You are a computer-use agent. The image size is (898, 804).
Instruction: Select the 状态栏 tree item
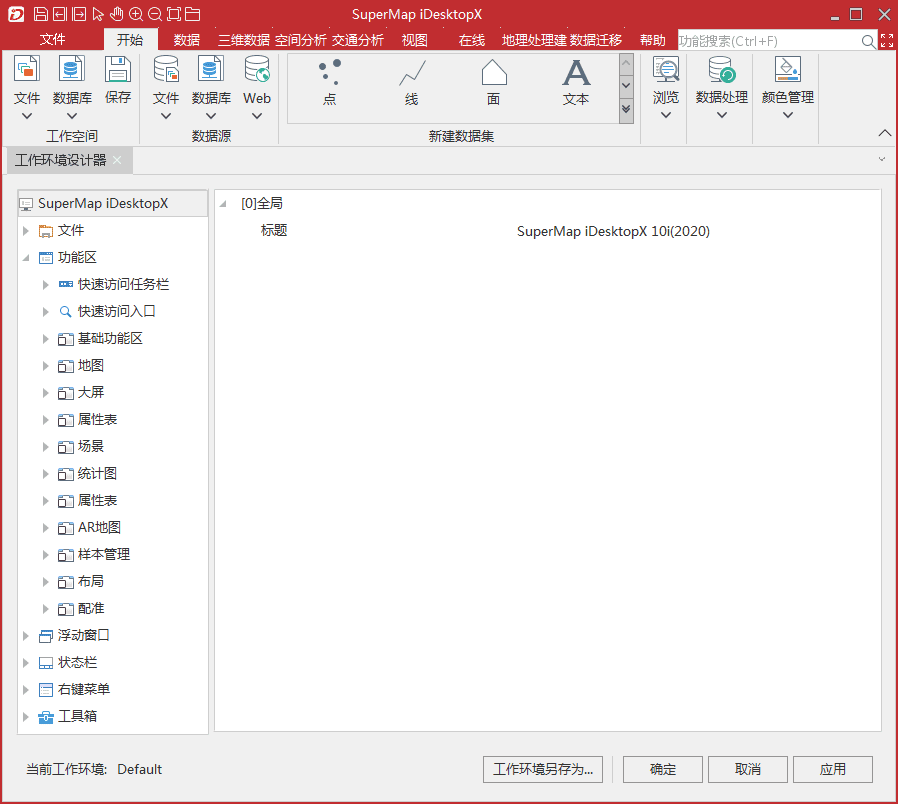77,663
